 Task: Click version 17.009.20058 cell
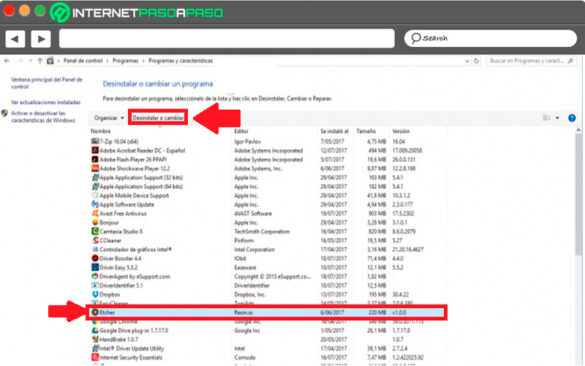coord(407,150)
